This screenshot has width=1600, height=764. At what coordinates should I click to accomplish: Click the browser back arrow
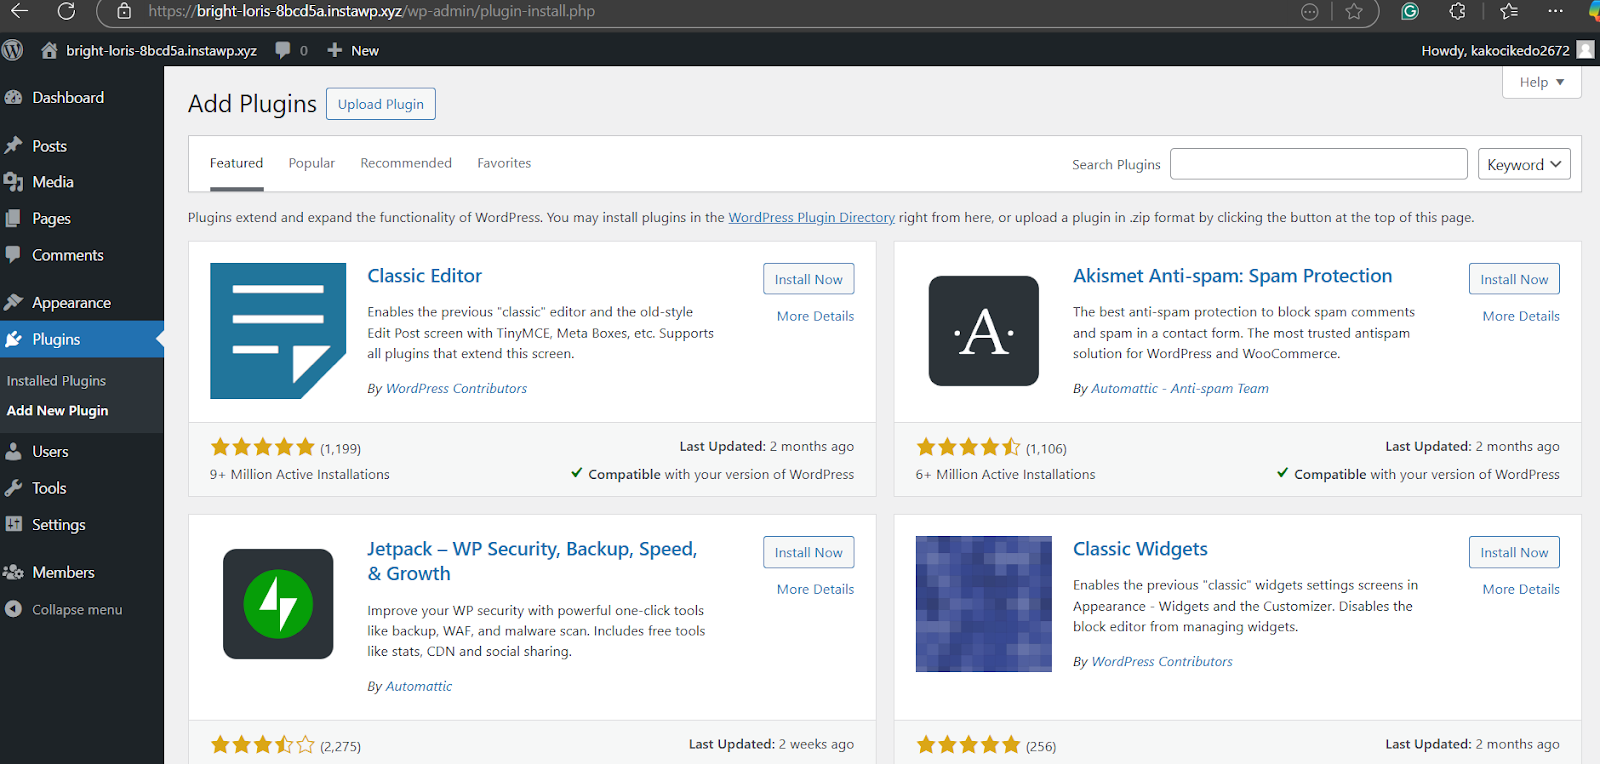point(19,11)
